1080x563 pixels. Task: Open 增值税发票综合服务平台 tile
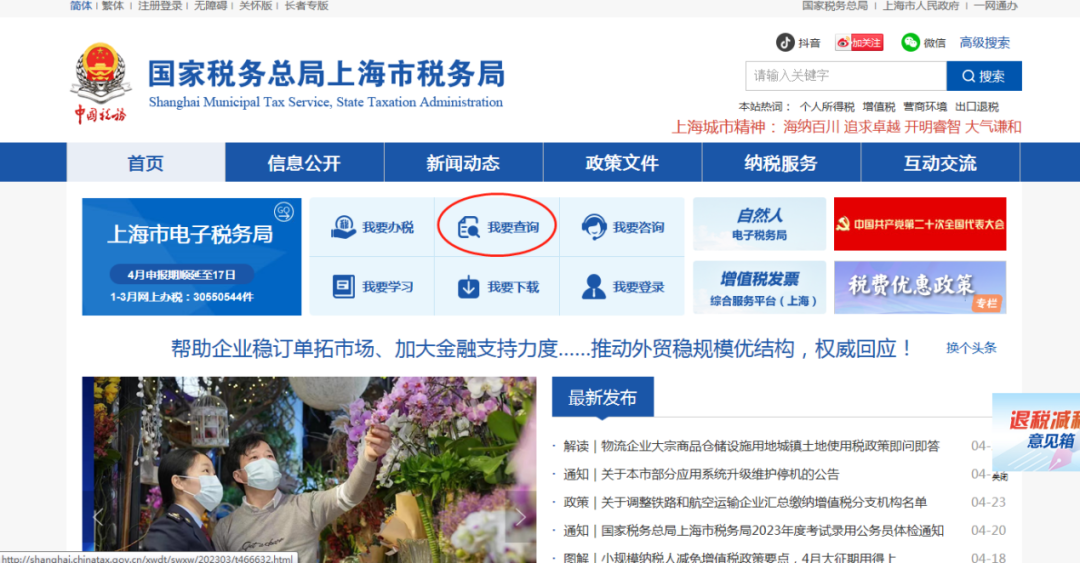[759, 287]
